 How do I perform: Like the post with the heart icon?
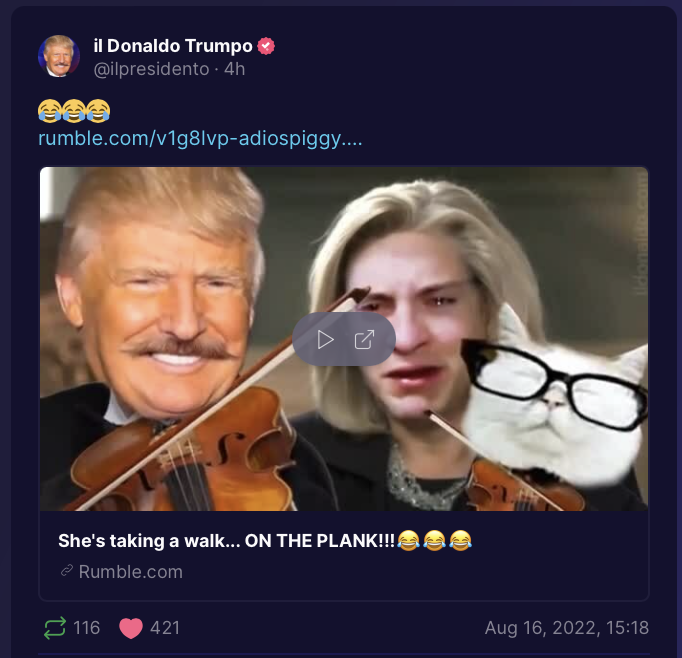pyautogui.click(x=131, y=628)
